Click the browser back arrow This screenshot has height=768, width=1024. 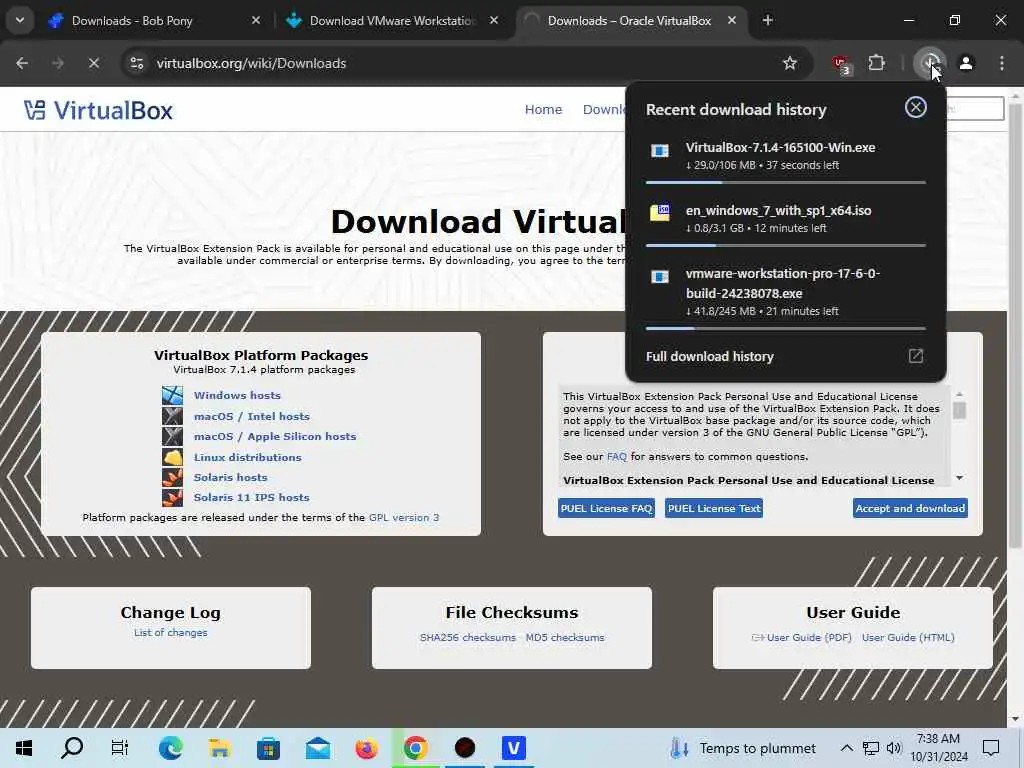[22, 63]
